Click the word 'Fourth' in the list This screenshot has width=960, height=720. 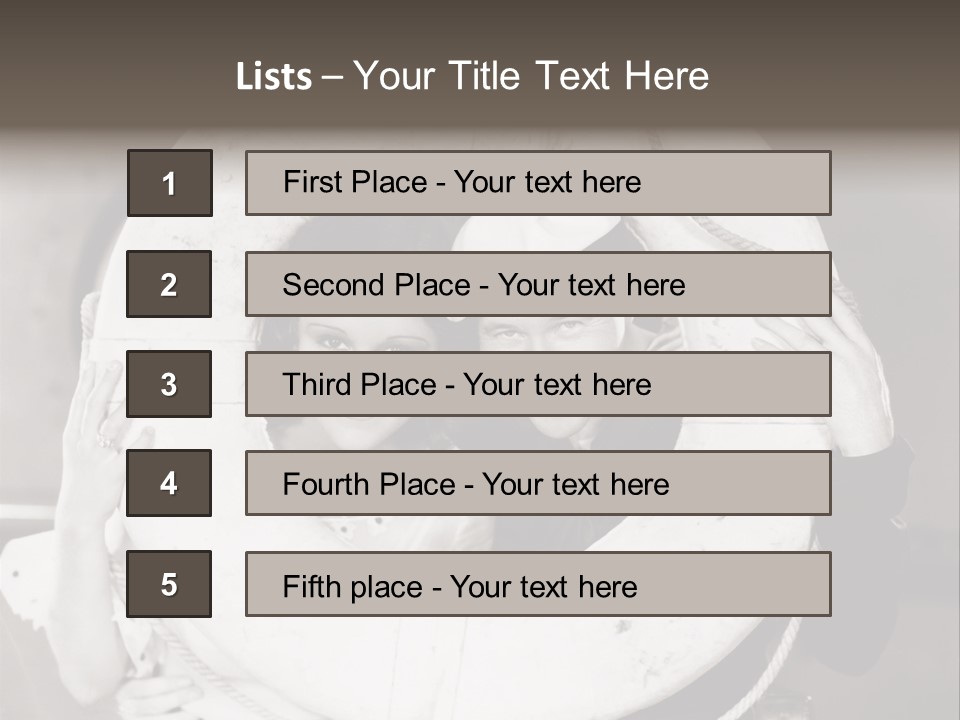(x=326, y=485)
